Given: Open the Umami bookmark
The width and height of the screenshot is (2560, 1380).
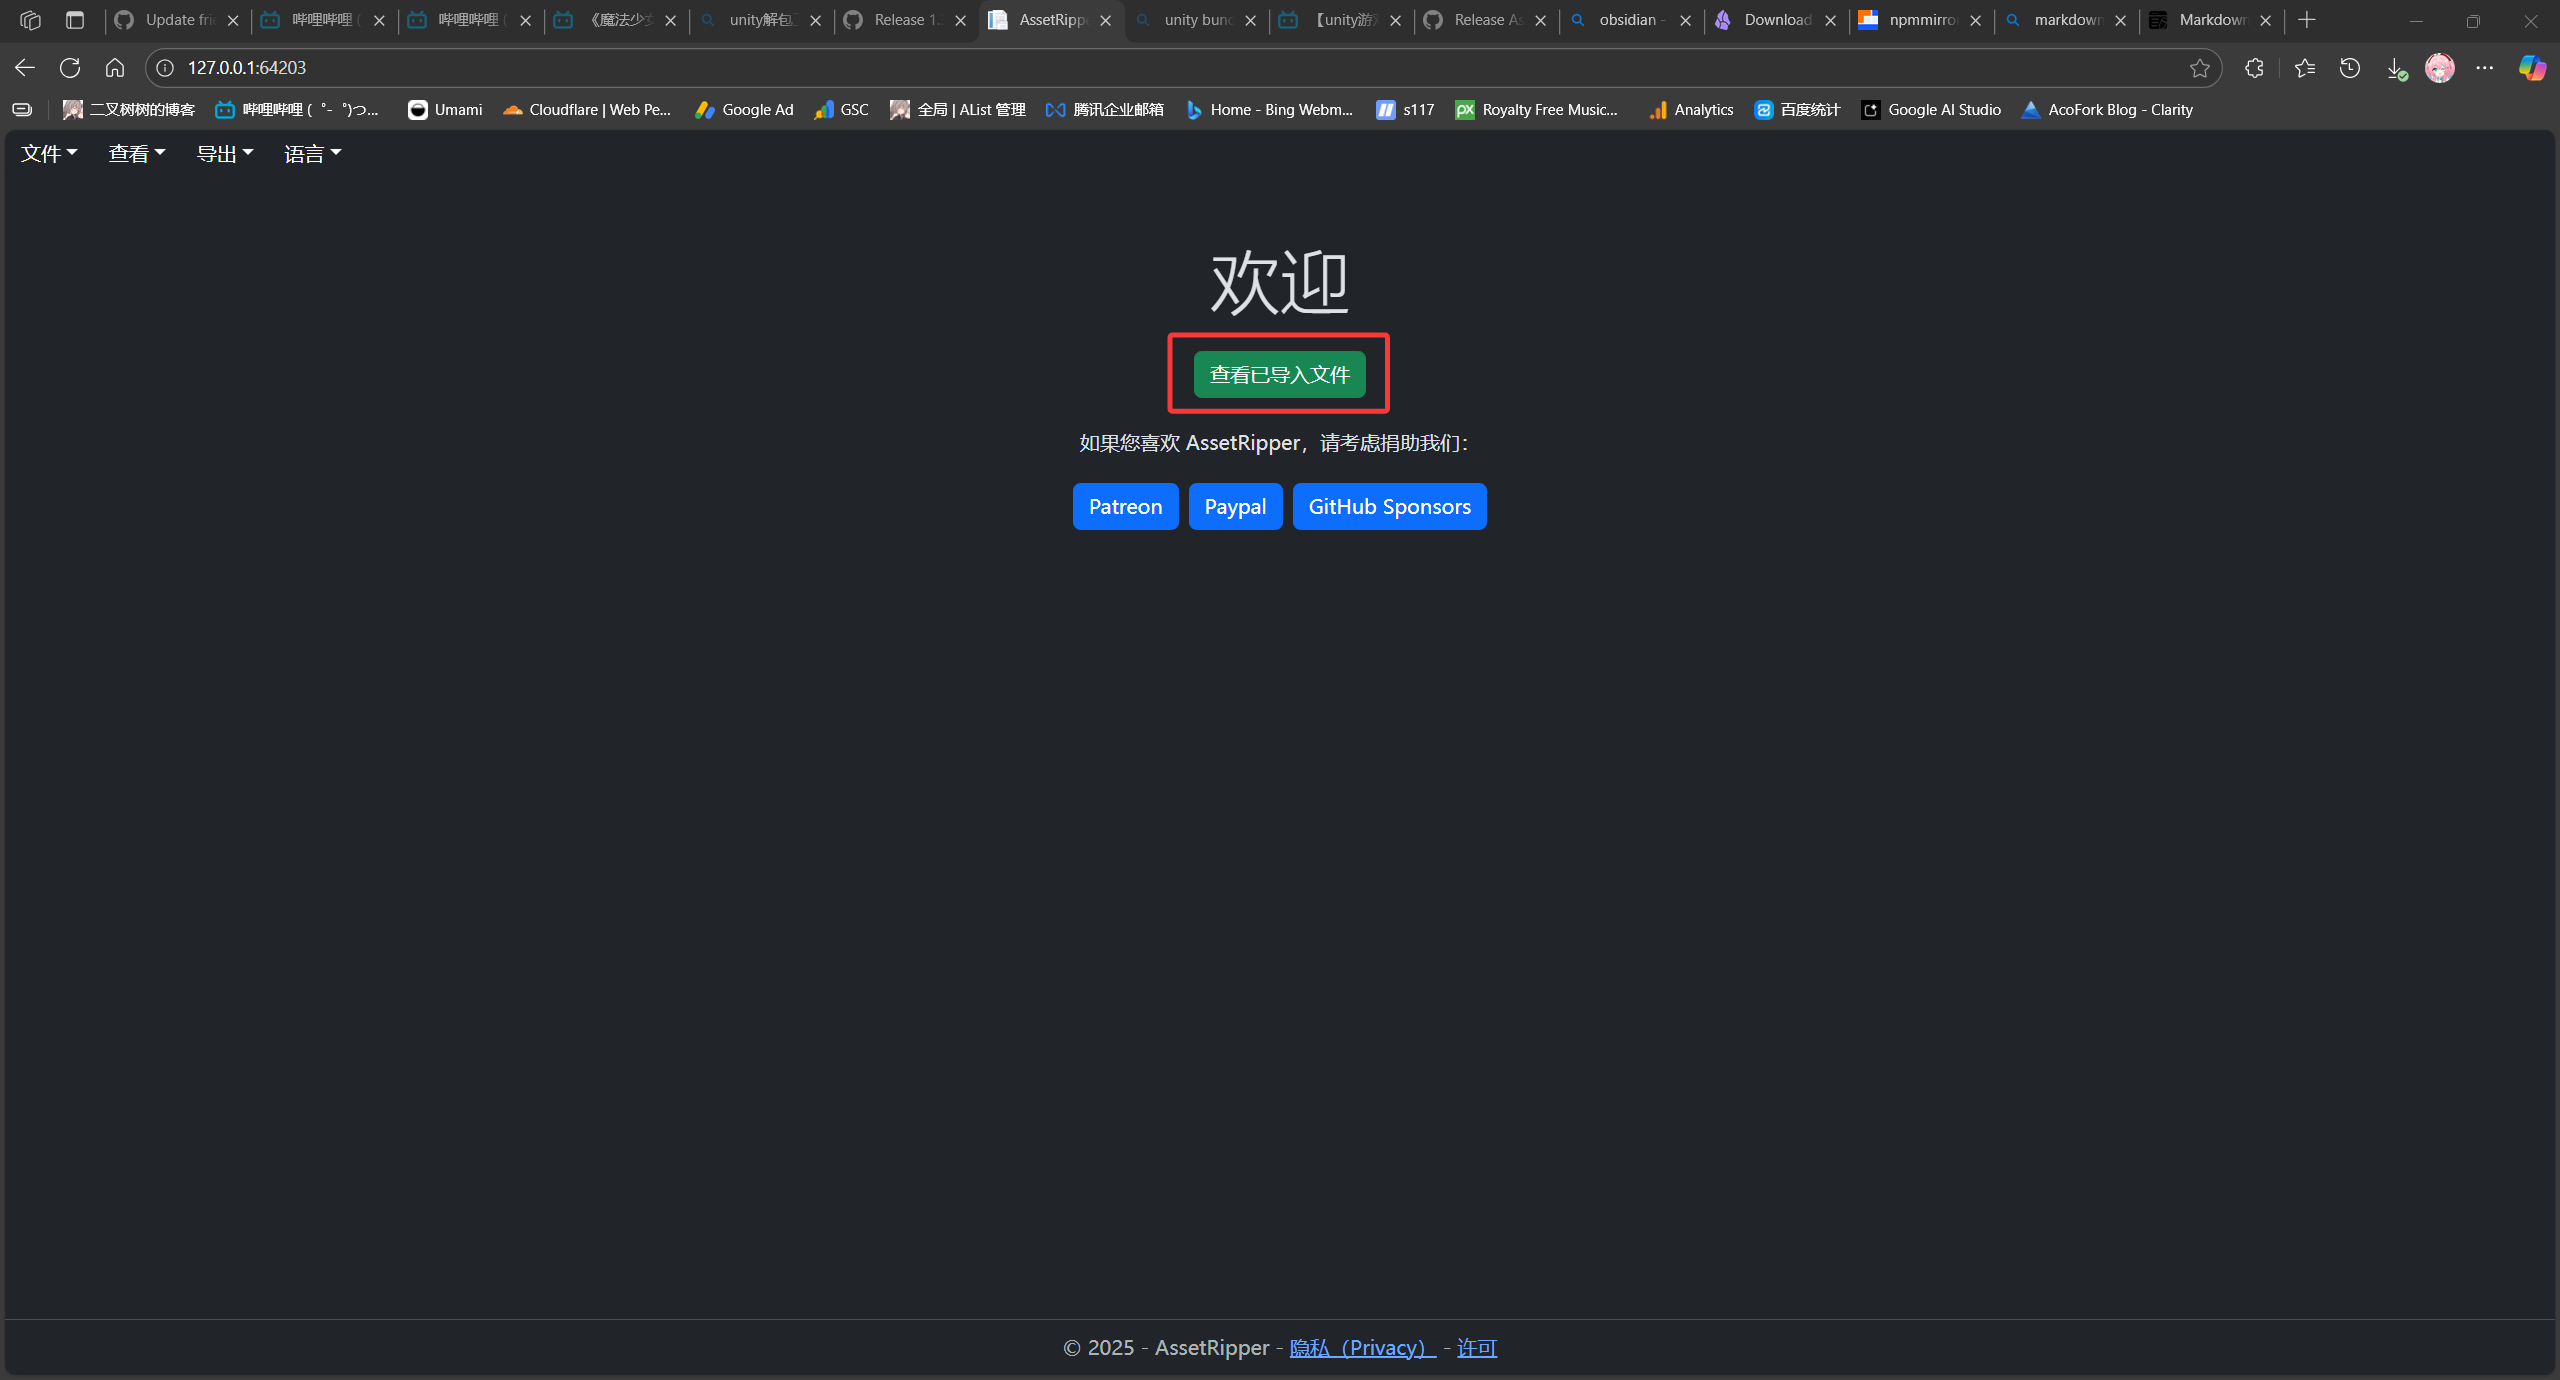Looking at the screenshot, I should point(445,110).
